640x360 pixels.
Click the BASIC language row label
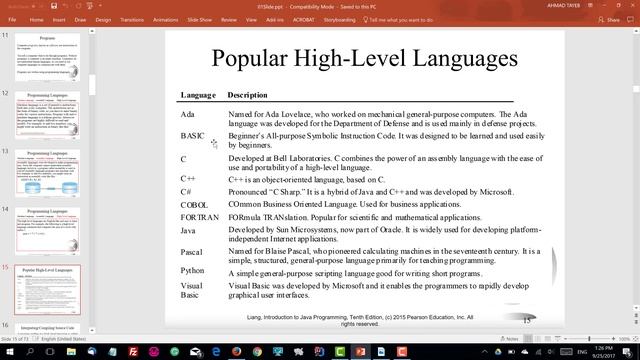point(192,136)
